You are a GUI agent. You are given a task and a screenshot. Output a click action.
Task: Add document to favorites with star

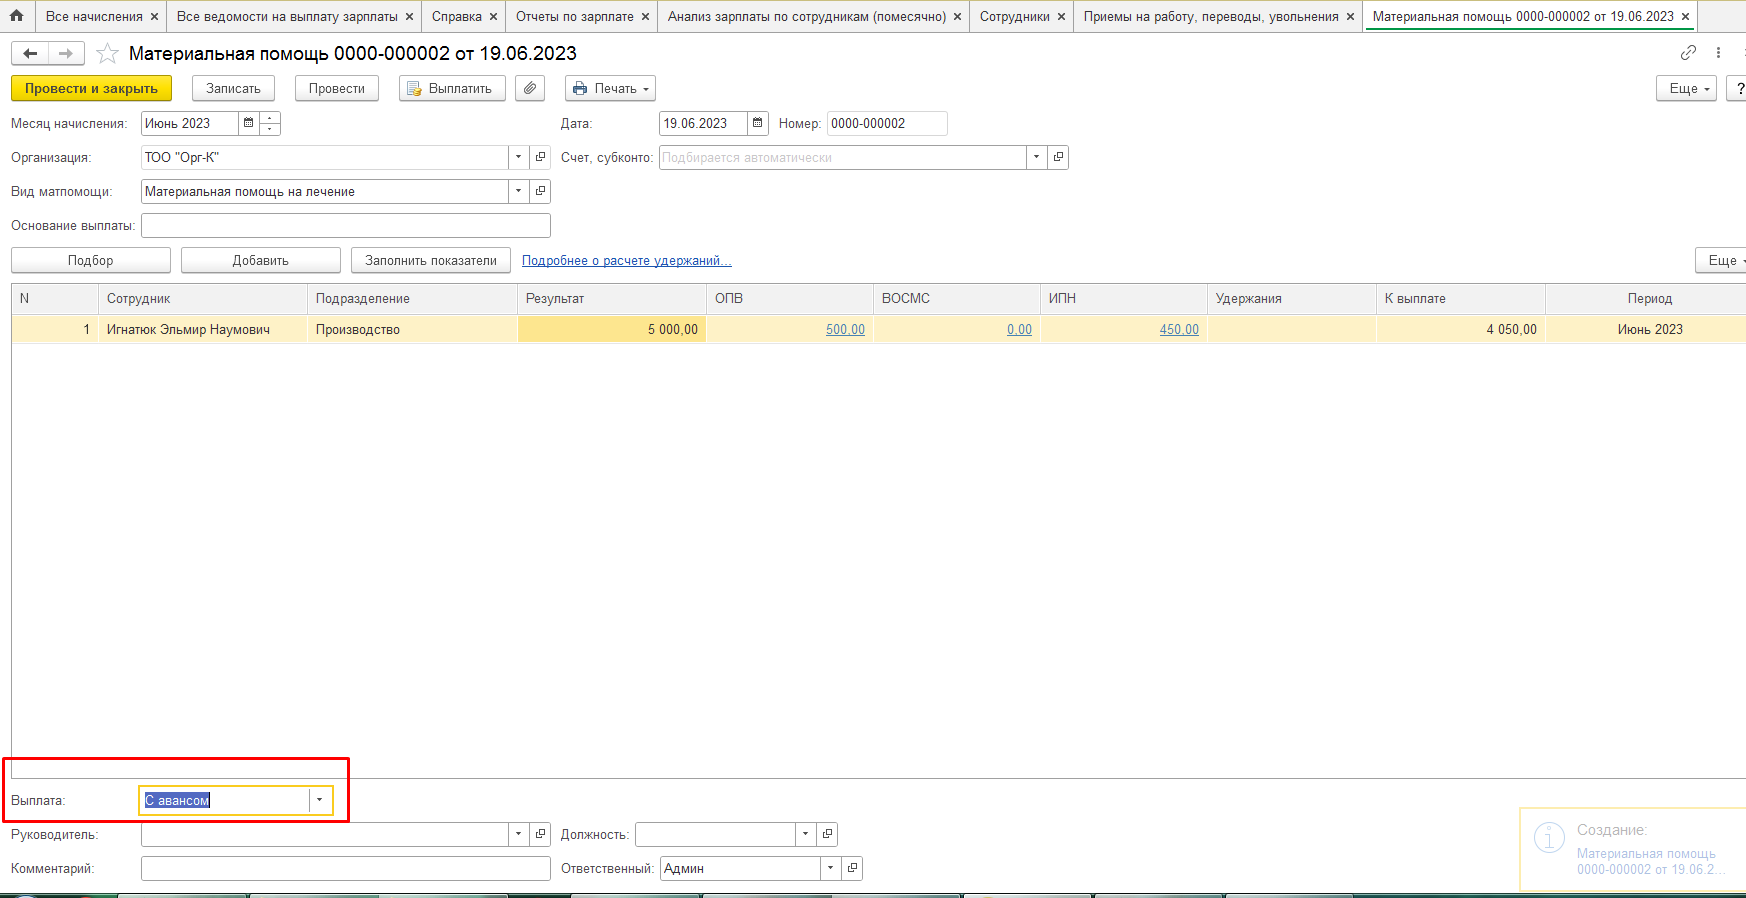pyautogui.click(x=108, y=54)
